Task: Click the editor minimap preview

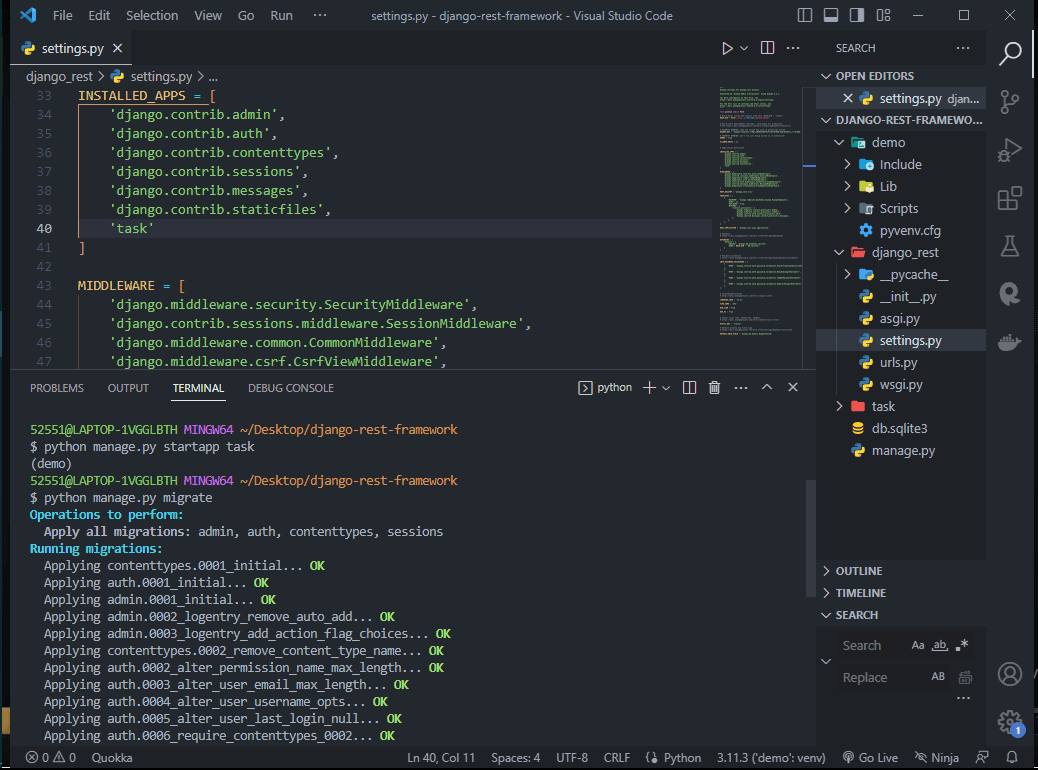Action: pos(760,211)
